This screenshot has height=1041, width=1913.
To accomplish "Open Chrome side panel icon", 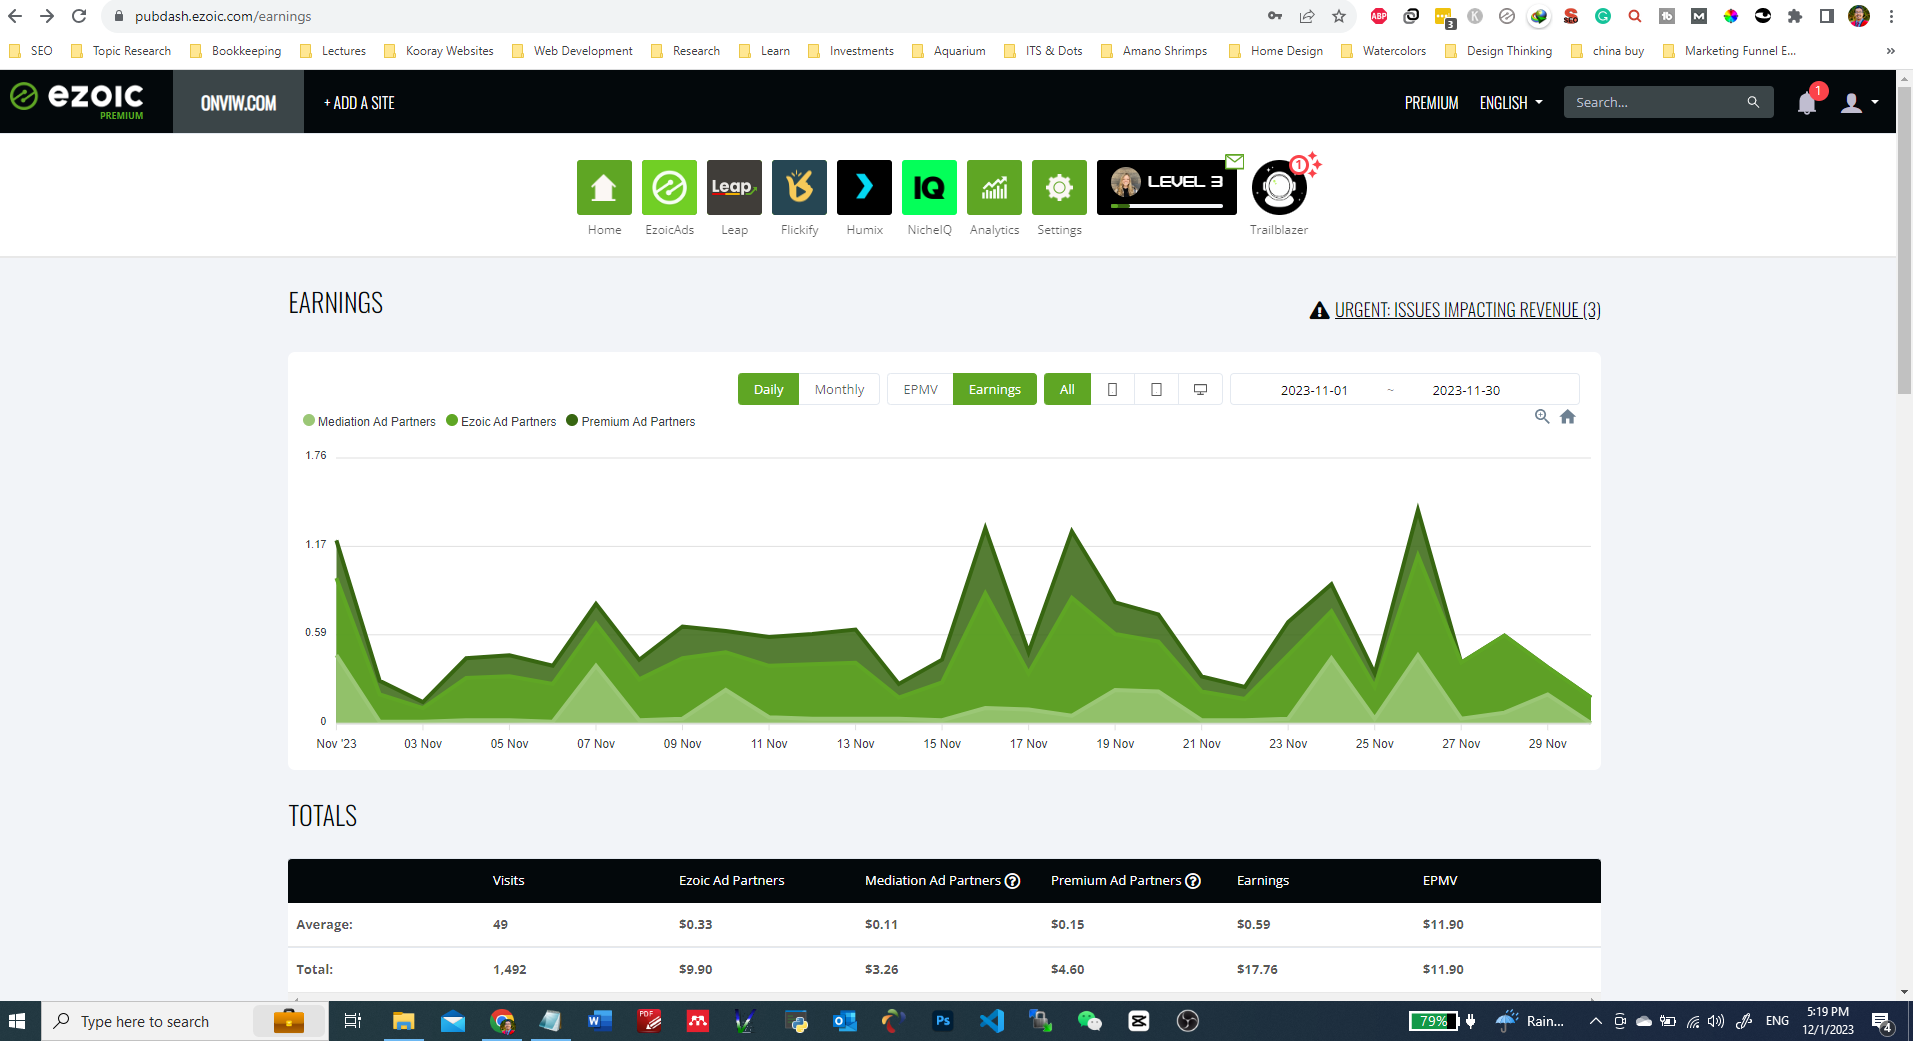I will pyautogui.click(x=1827, y=16).
